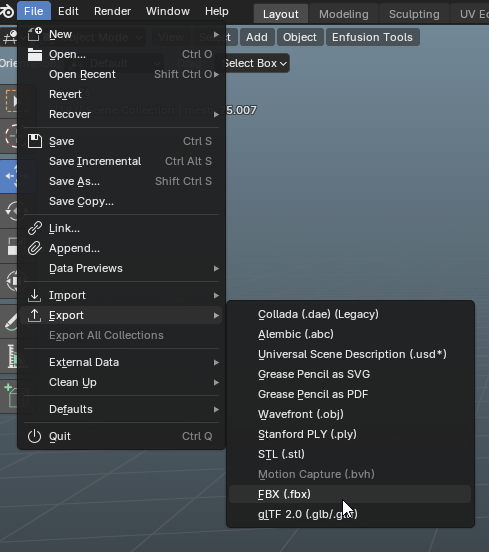Image resolution: width=489 pixels, height=552 pixels.
Task: Switch to the Modeling workspace tab
Action: (344, 14)
